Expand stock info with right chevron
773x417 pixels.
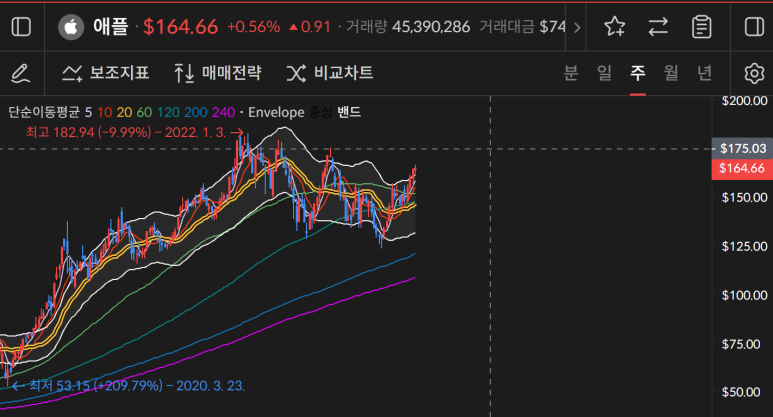point(577,27)
